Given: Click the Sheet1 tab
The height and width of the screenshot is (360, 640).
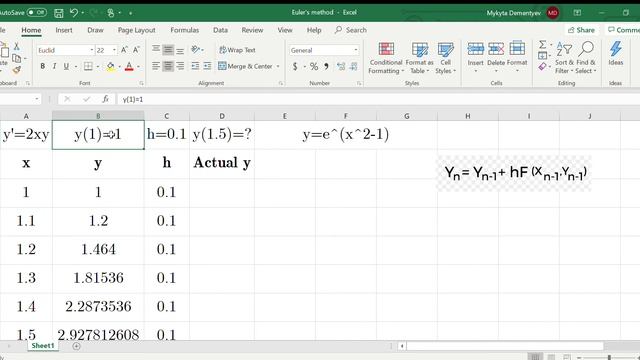Looking at the screenshot, I should [x=43, y=346].
